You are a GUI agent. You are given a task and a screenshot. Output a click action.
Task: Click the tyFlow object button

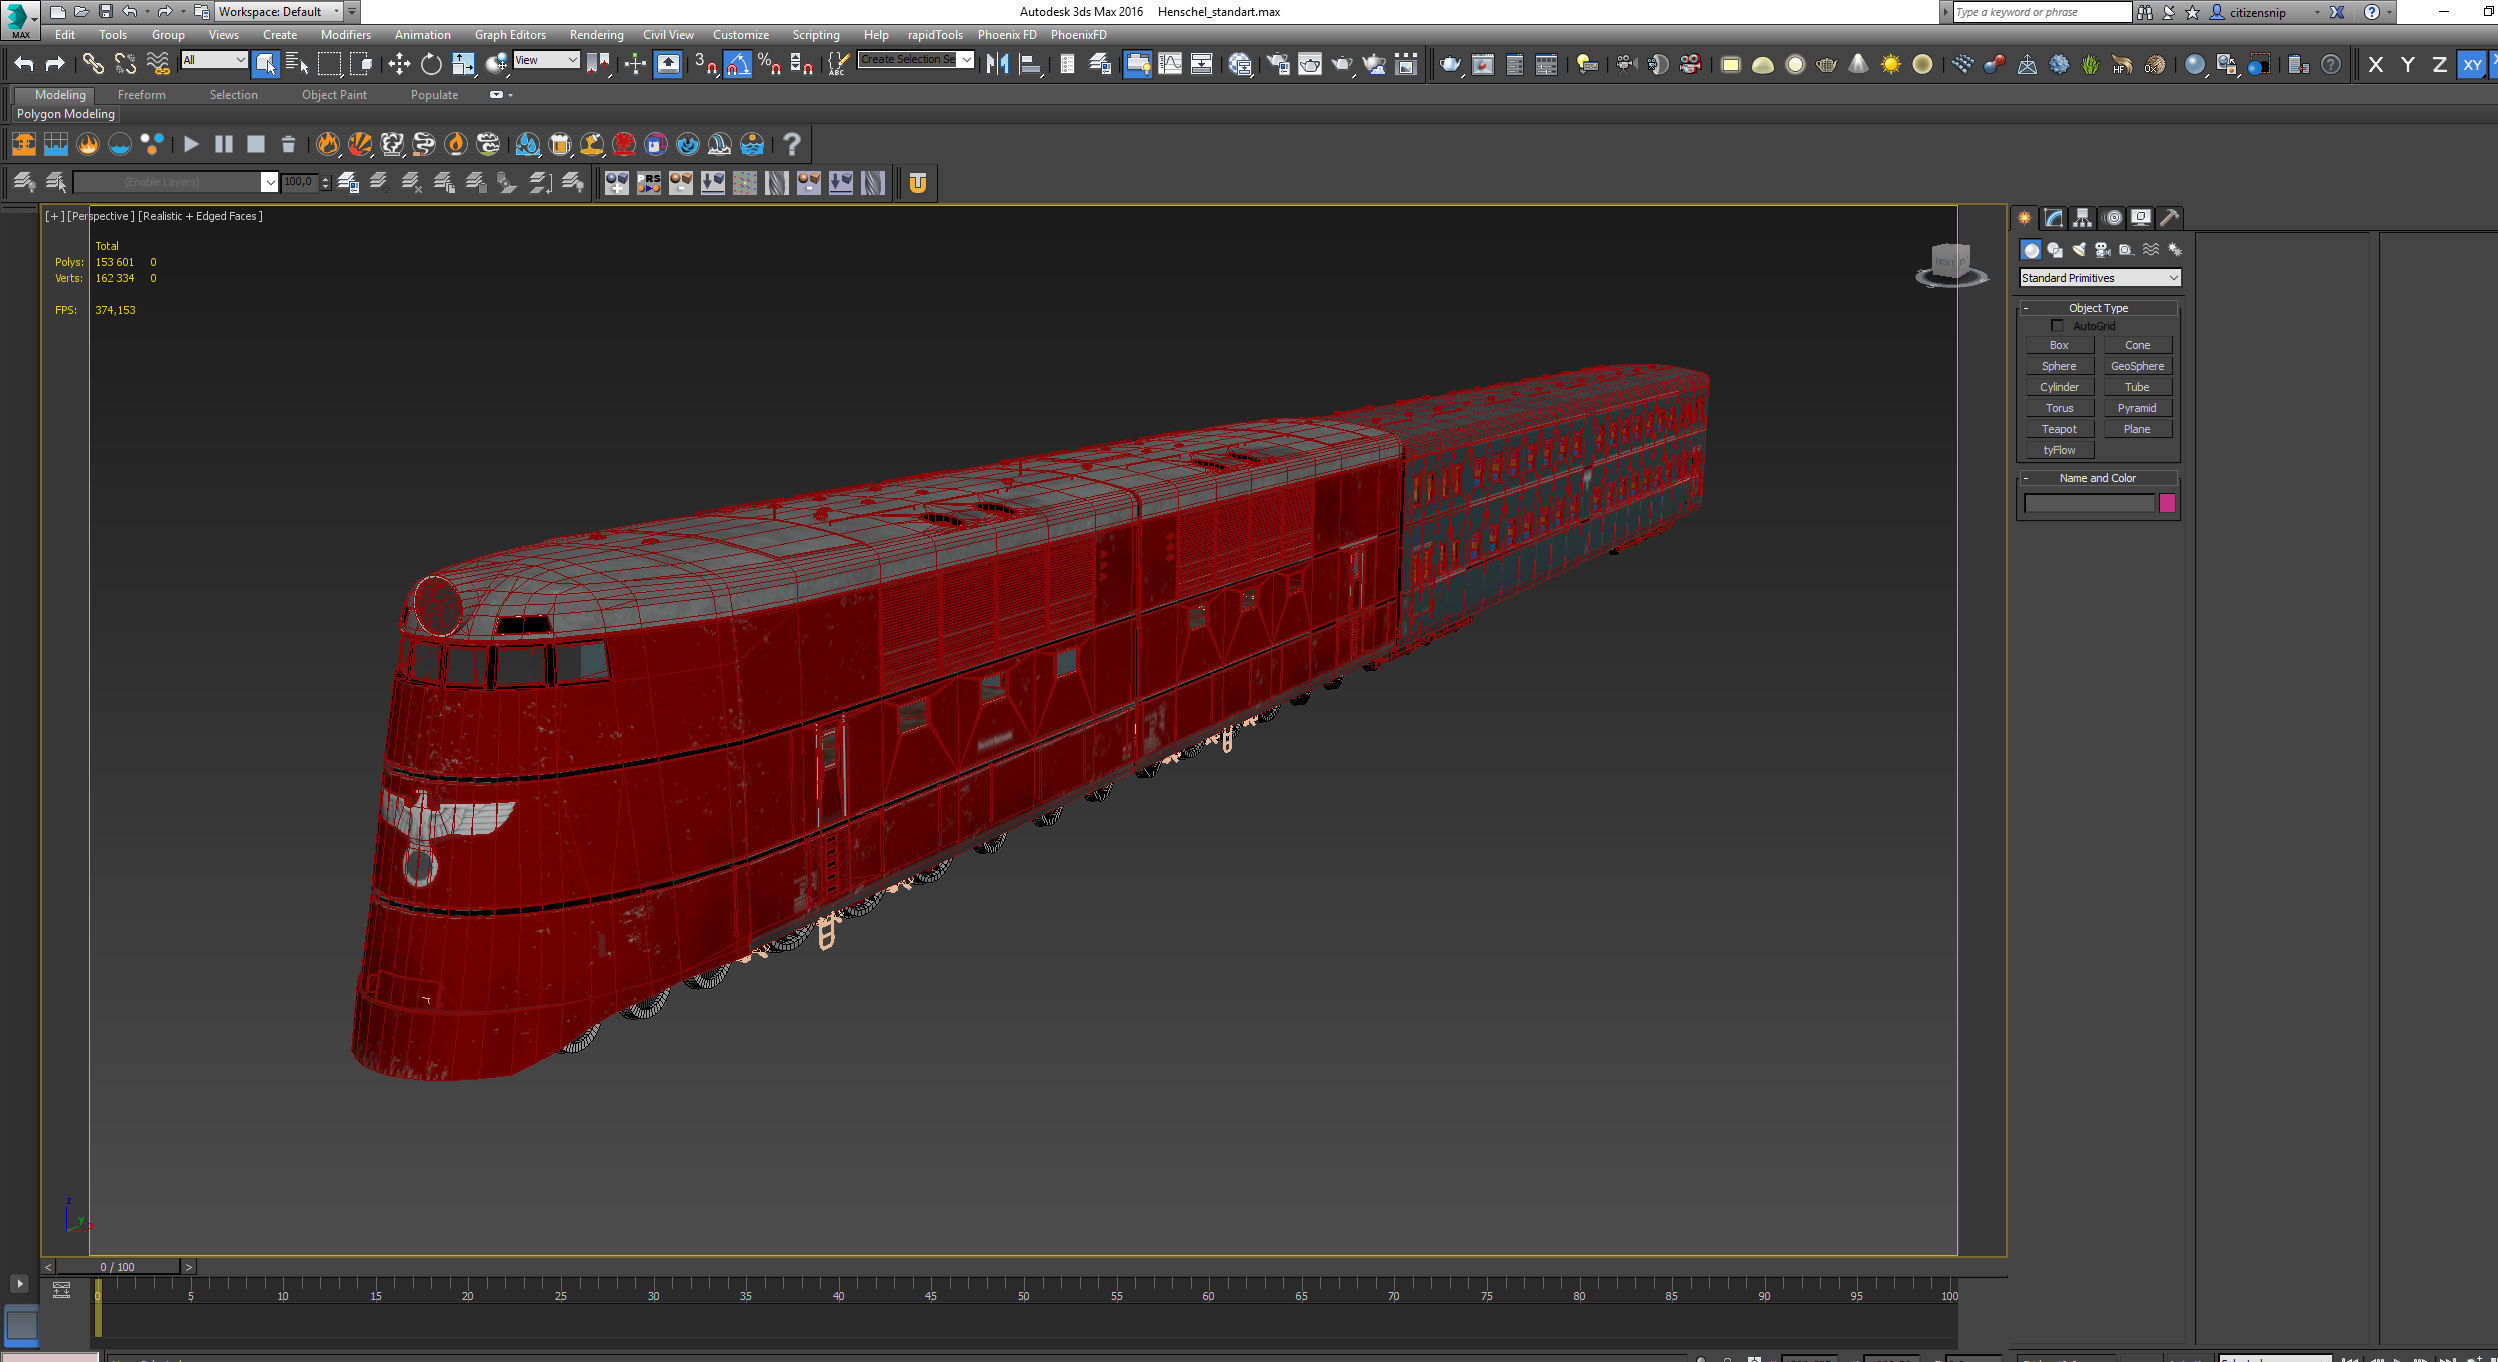tap(2059, 450)
